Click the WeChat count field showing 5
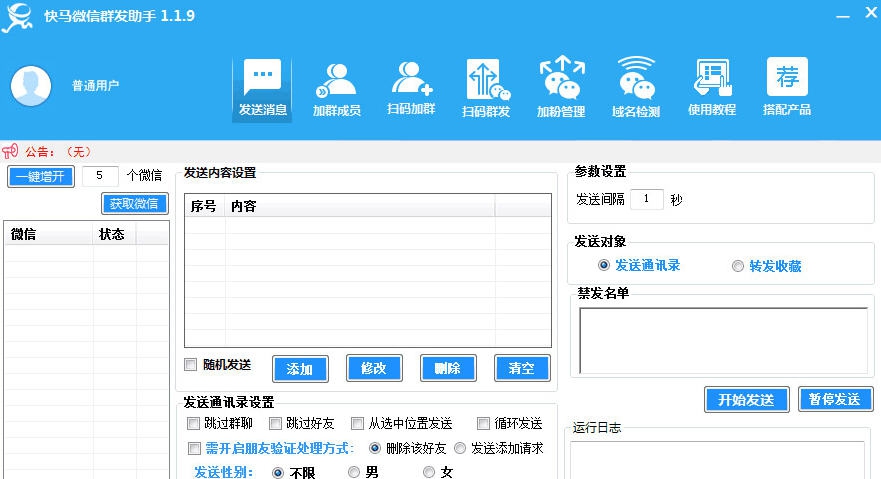The image size is (881, 479). click(100, 176)
